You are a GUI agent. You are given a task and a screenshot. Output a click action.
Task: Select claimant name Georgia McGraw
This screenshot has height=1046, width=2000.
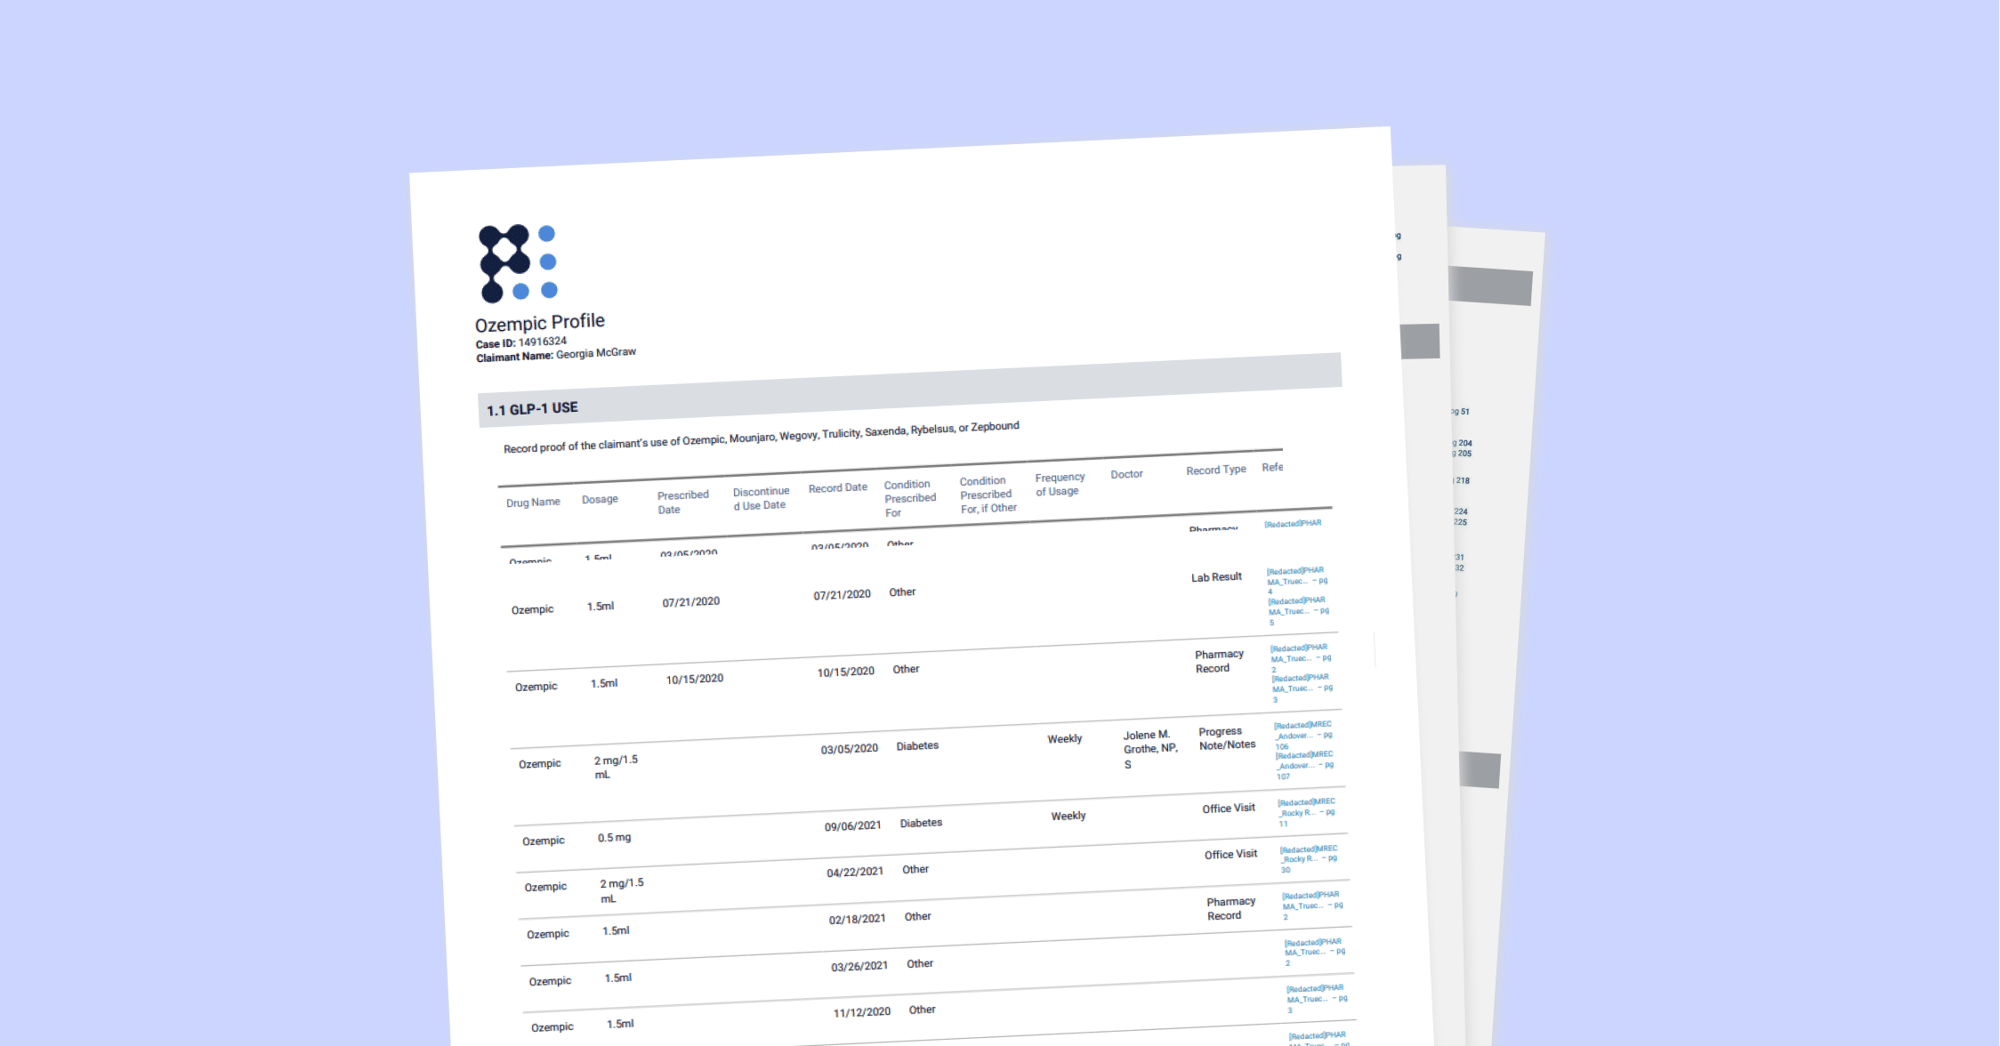pyautogui.click(x=596, y=353)
